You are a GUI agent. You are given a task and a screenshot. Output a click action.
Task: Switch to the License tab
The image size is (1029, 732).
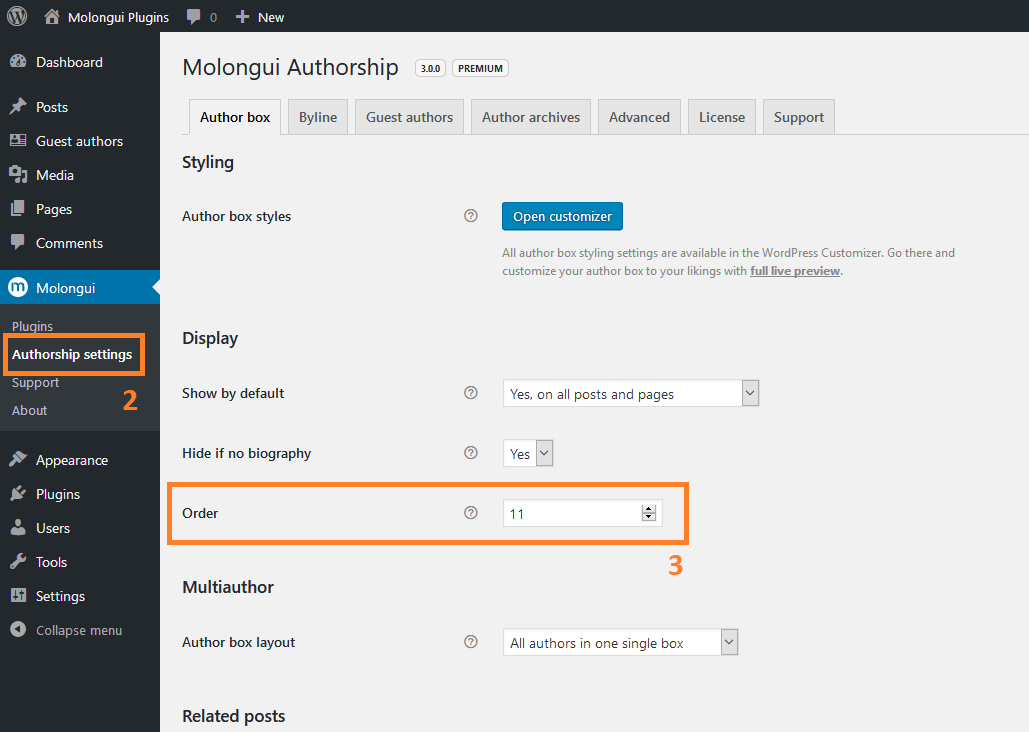(x=722, y=117)
